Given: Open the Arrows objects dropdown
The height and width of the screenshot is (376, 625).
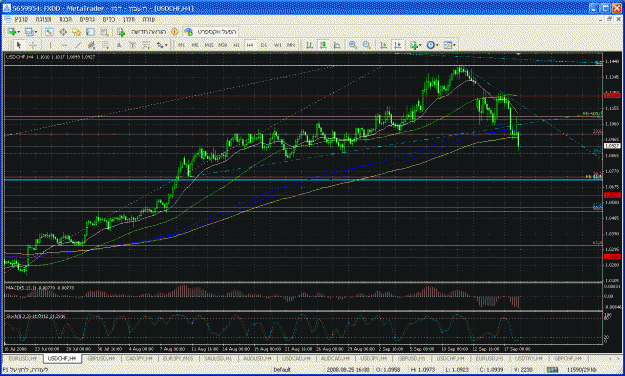Looking at the screenshot, I should (x=161, y=45).
